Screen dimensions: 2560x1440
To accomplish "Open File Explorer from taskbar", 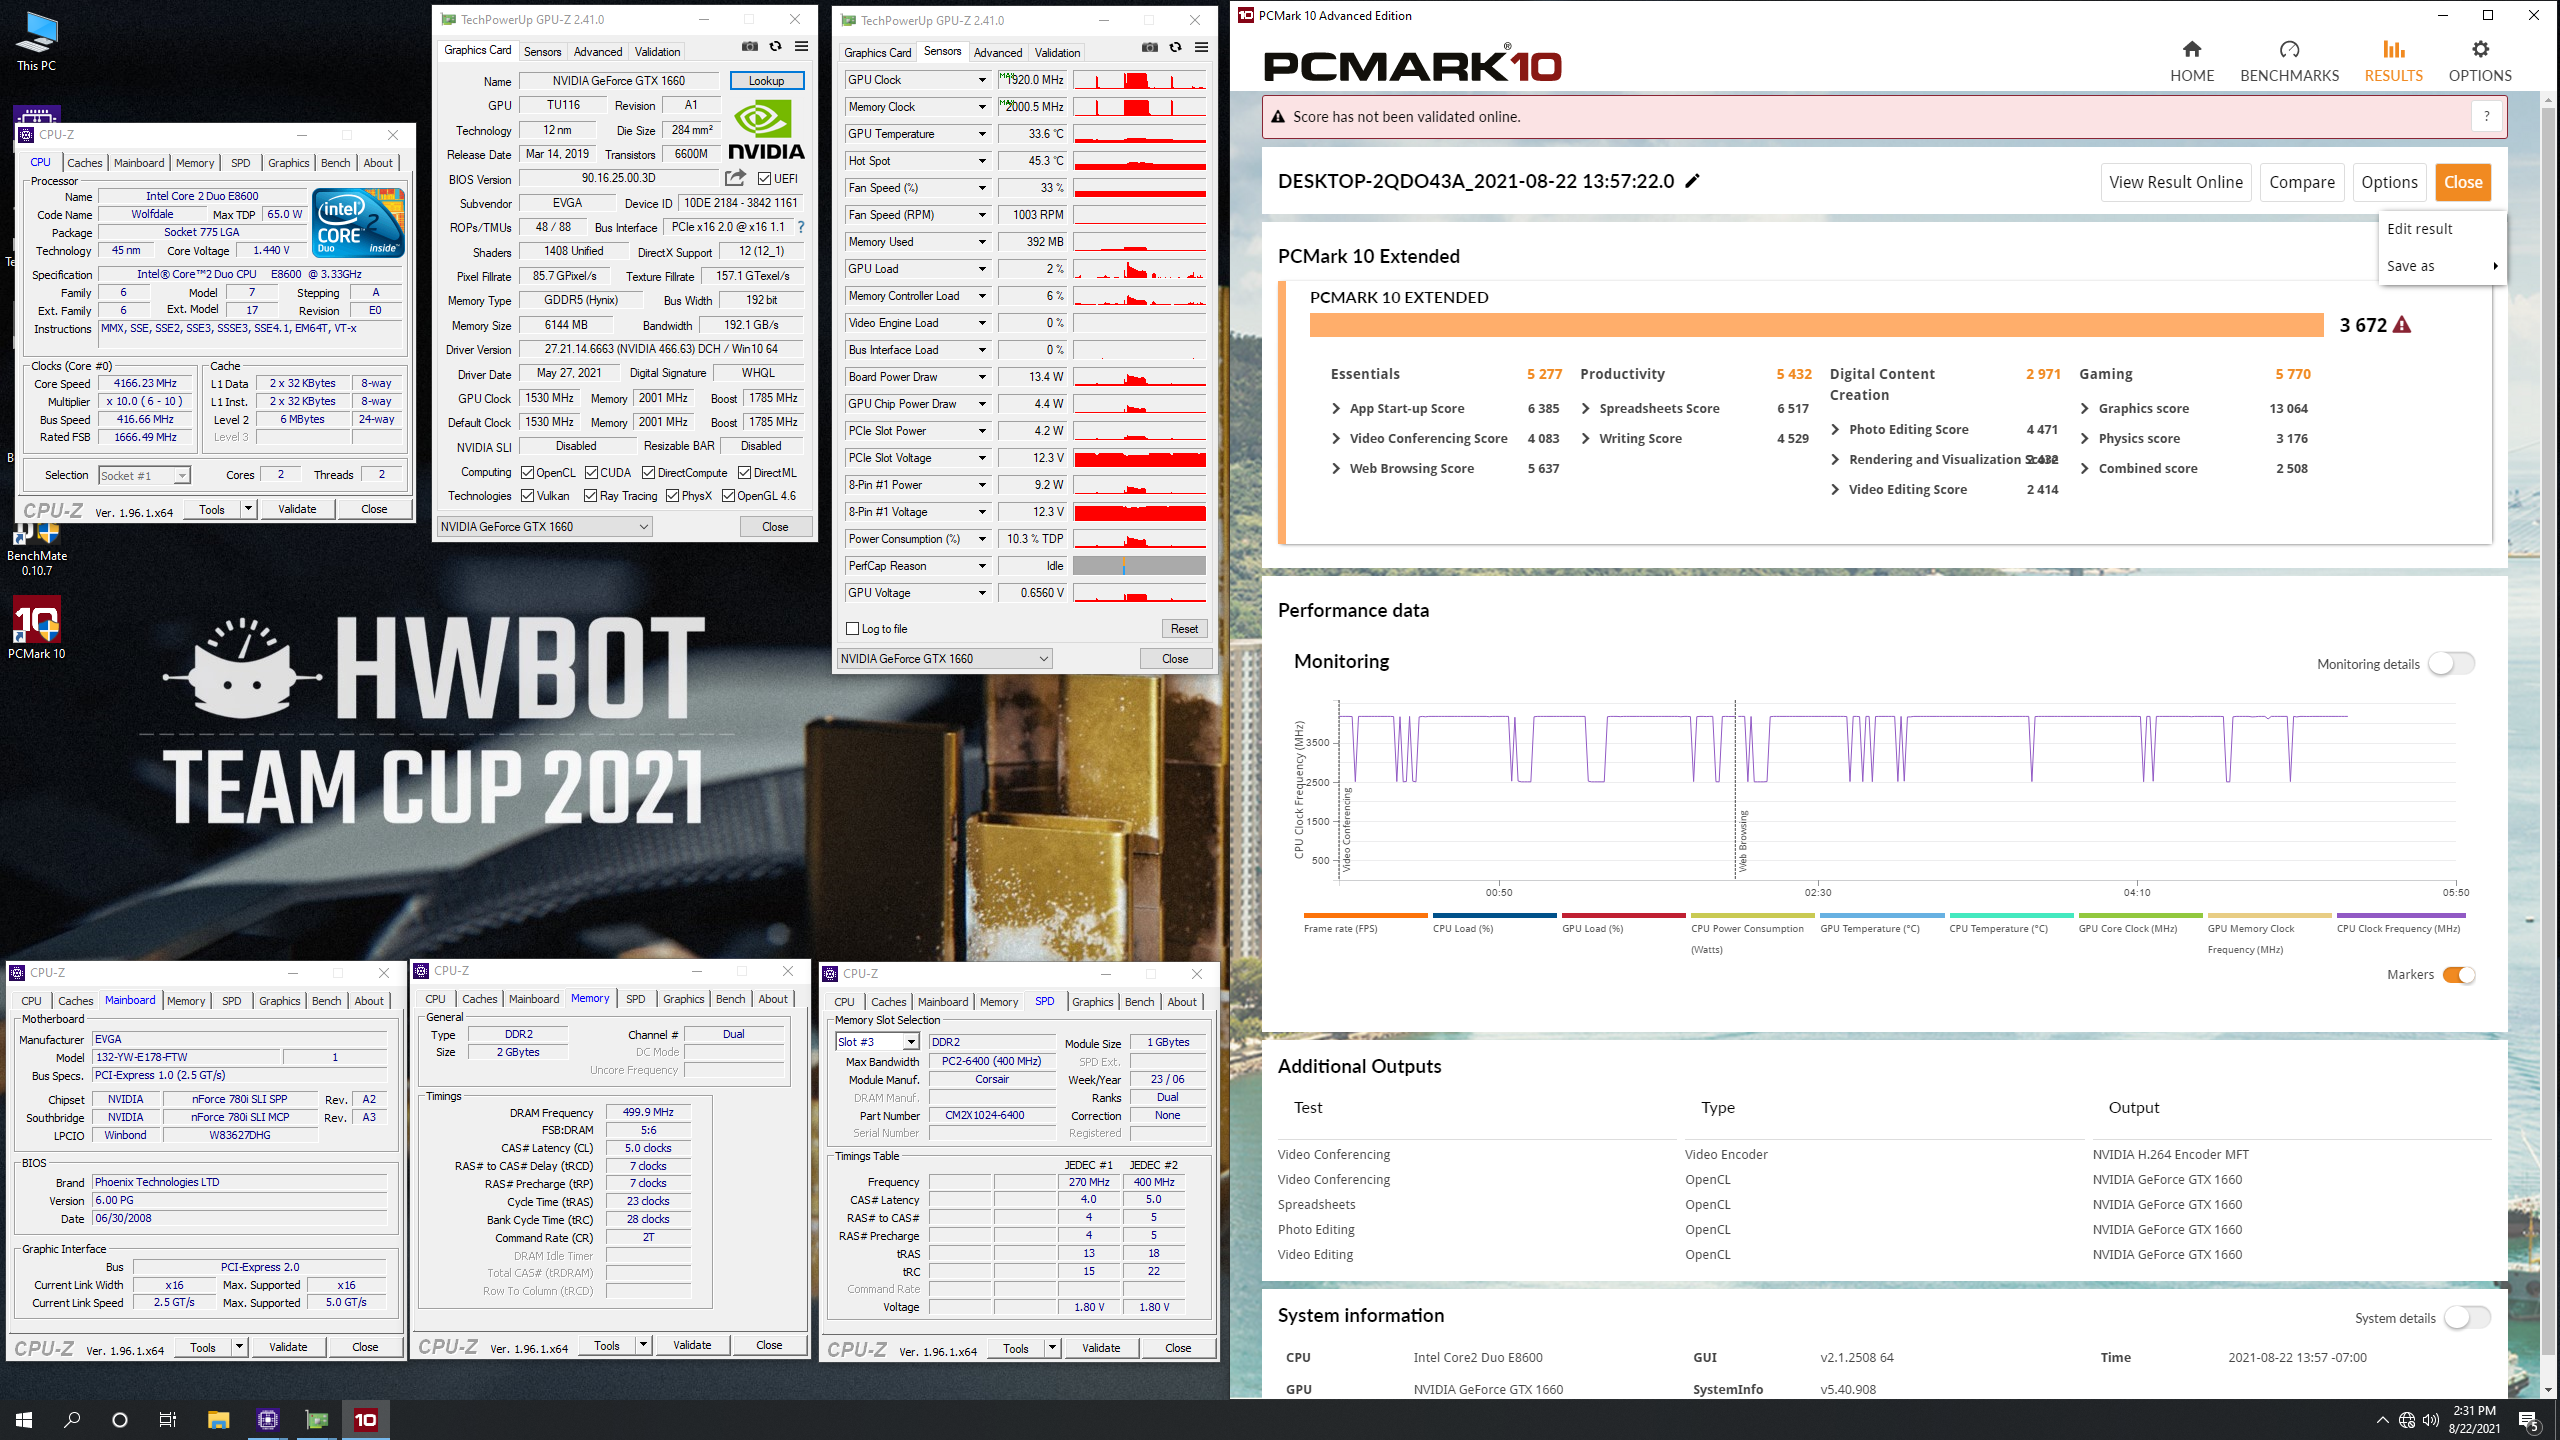I will coord(218,1419).
